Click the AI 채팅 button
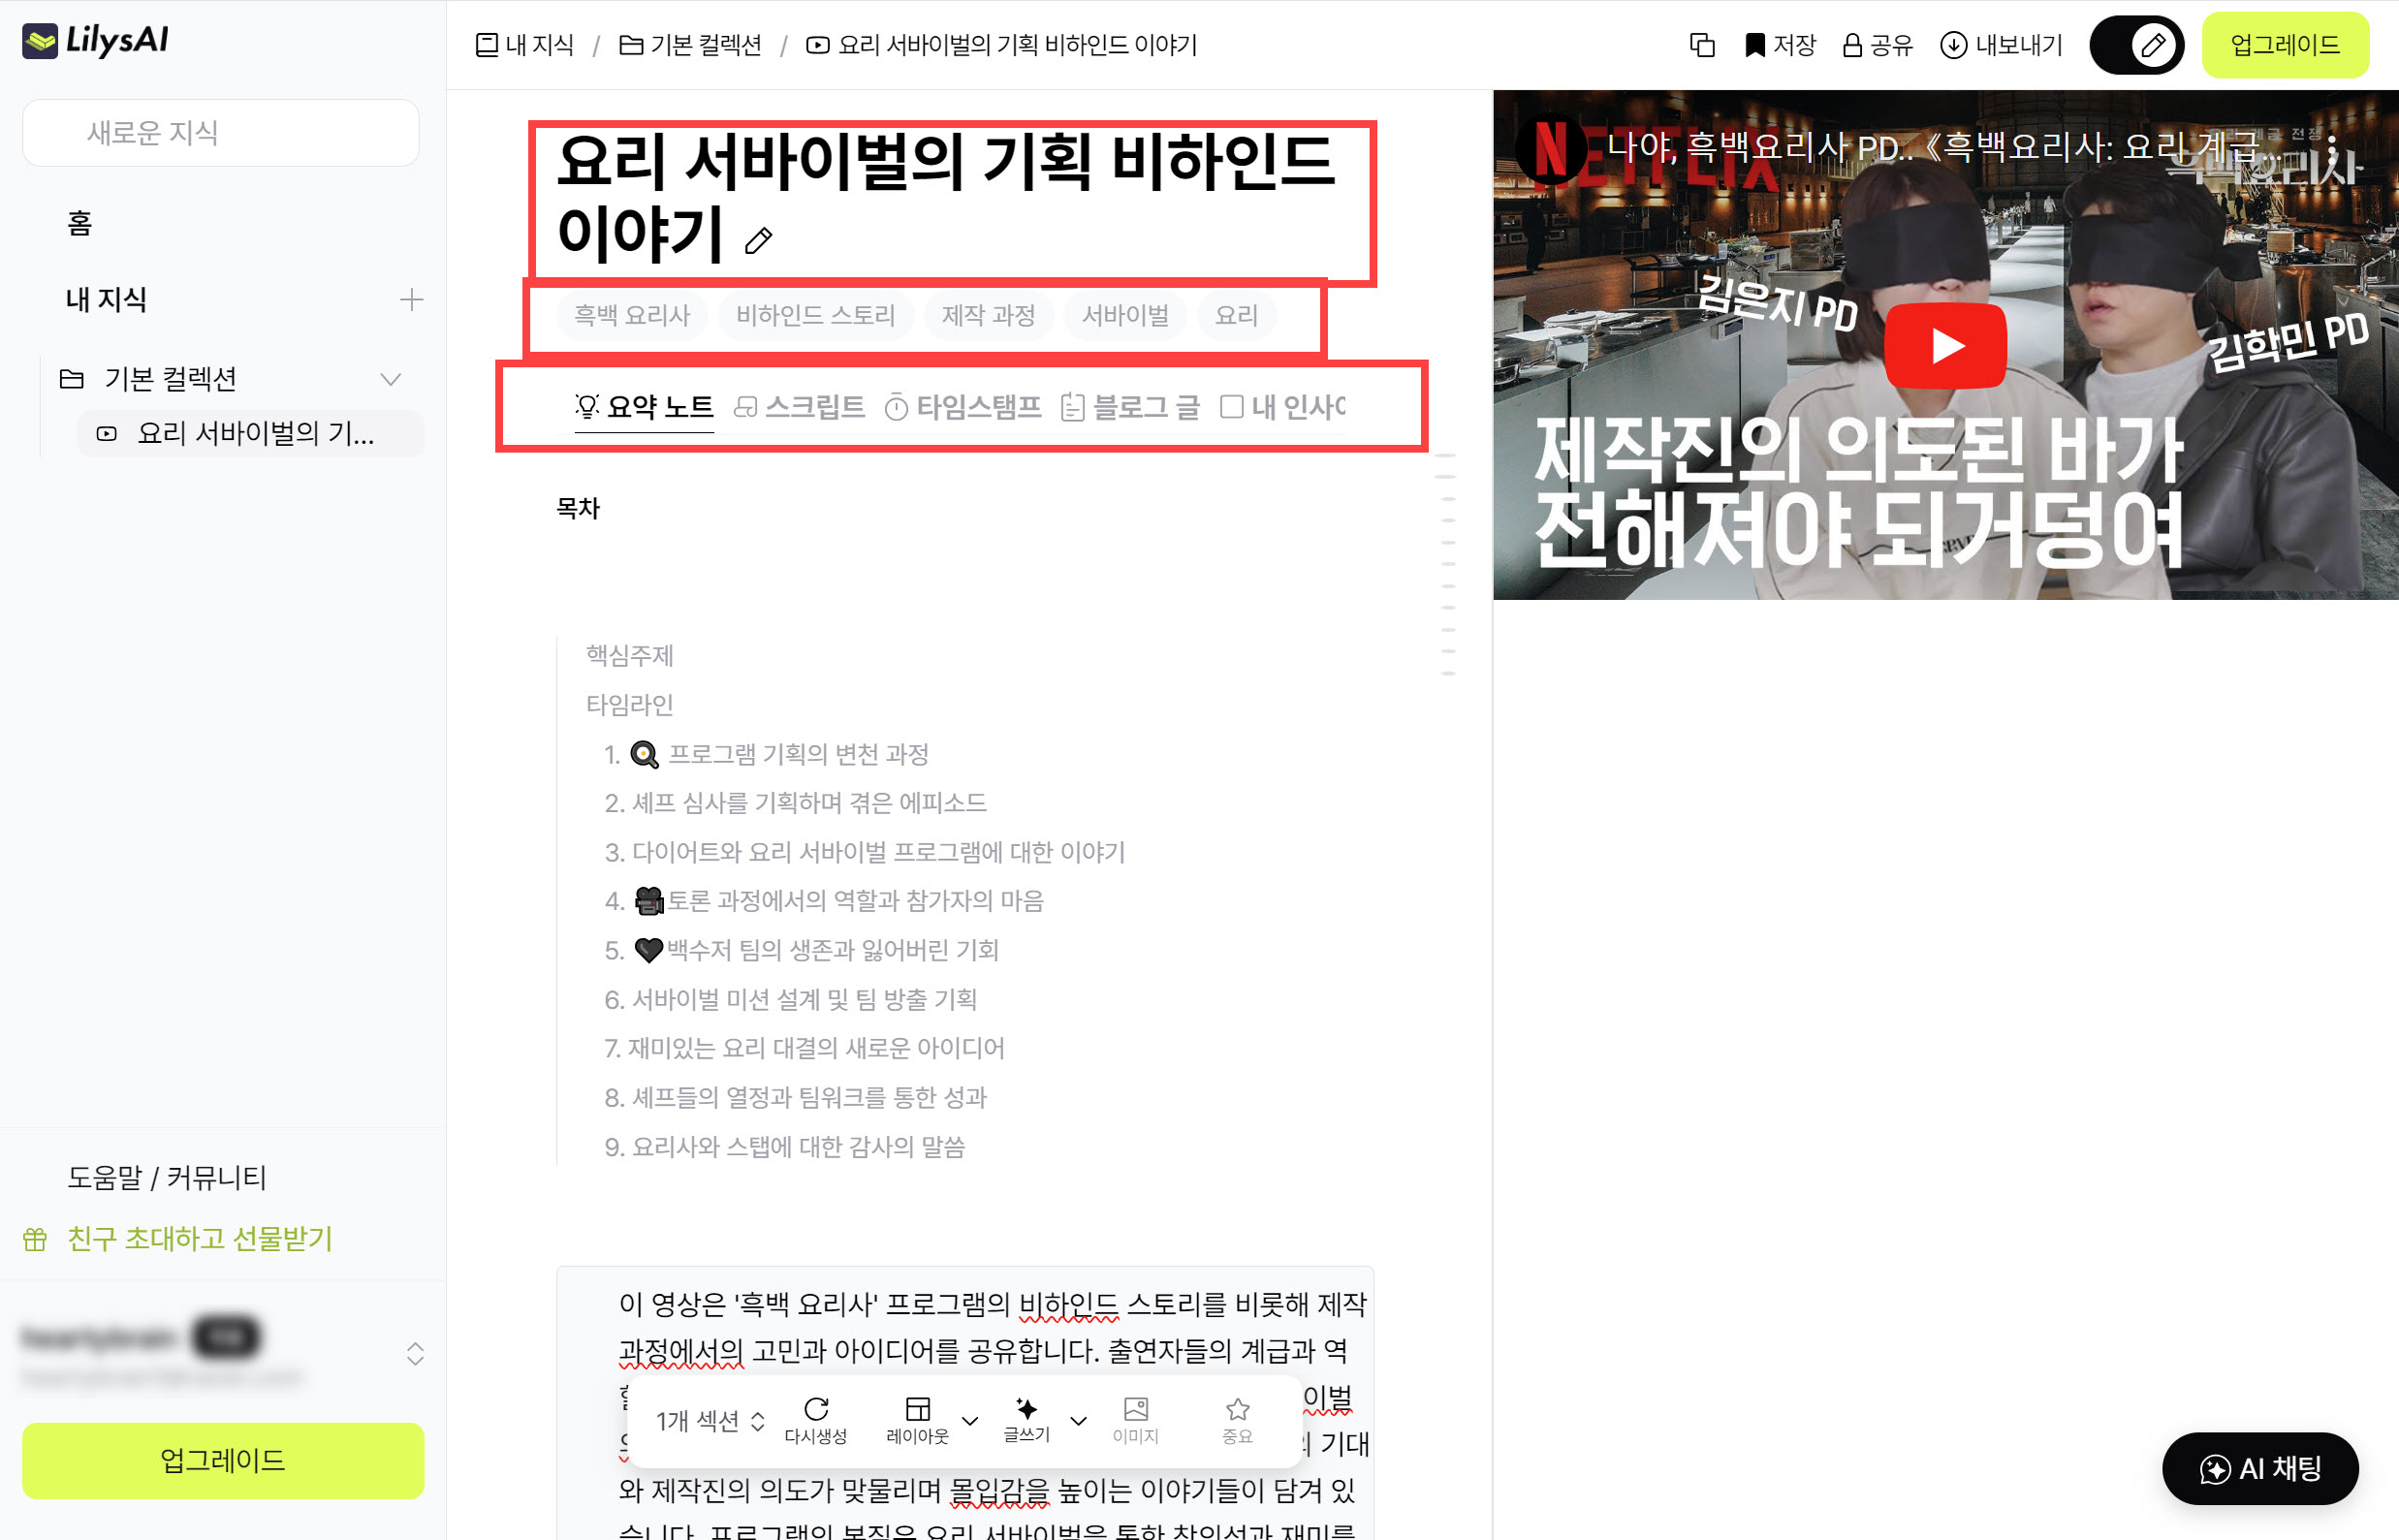This screenshot has height=1540, width=2399. (2260, 1468)
